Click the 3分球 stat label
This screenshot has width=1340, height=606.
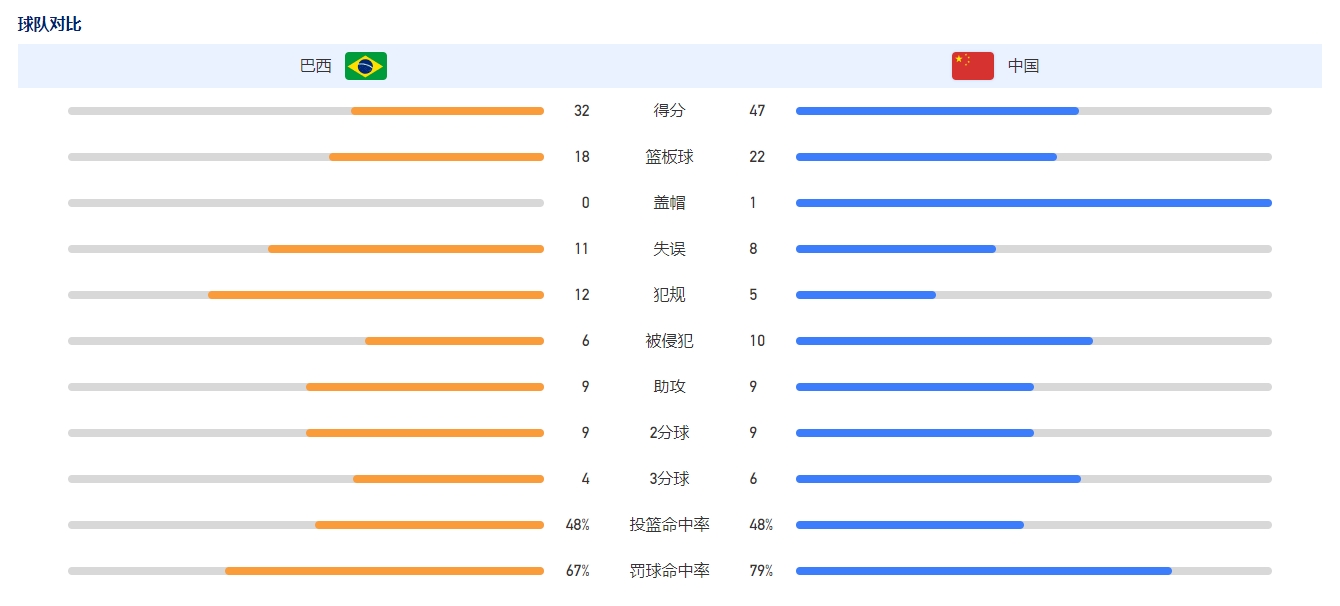coord(670,479)
